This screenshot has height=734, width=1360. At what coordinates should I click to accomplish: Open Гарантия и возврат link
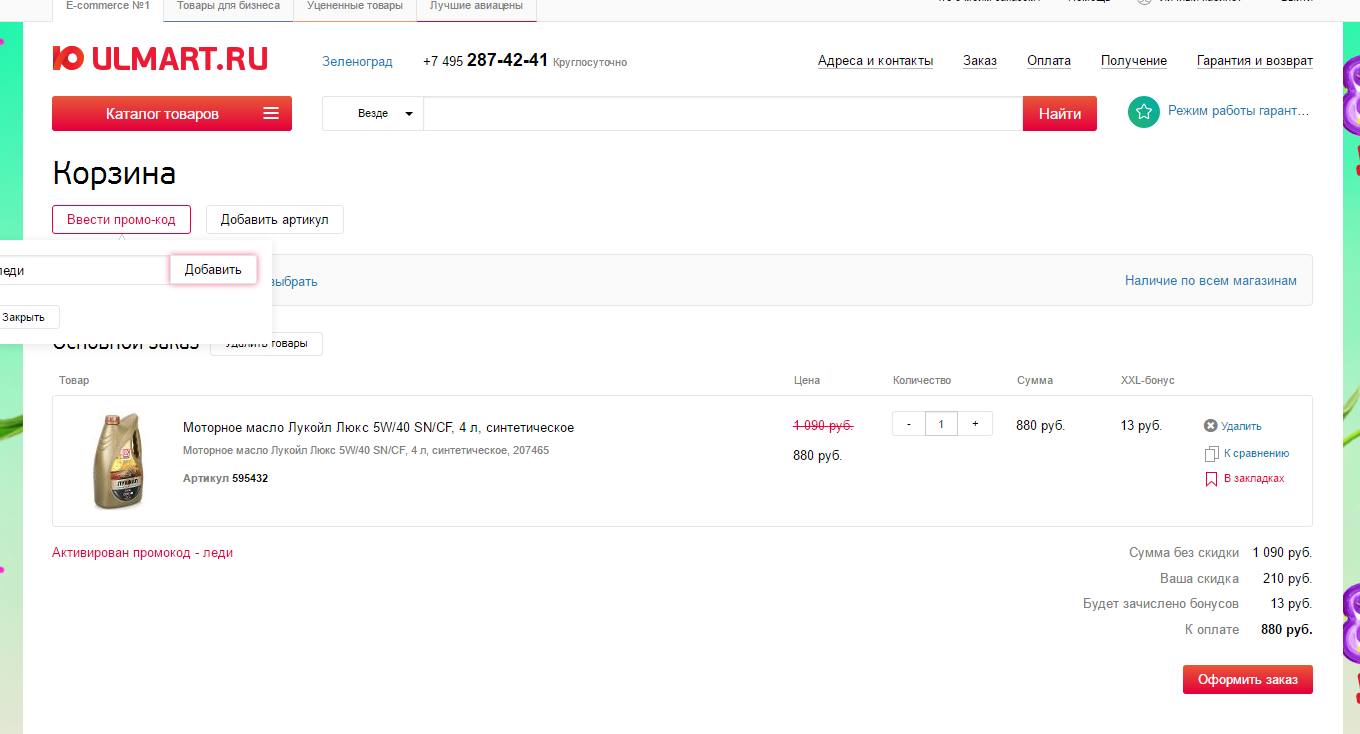coord(1255,61)
